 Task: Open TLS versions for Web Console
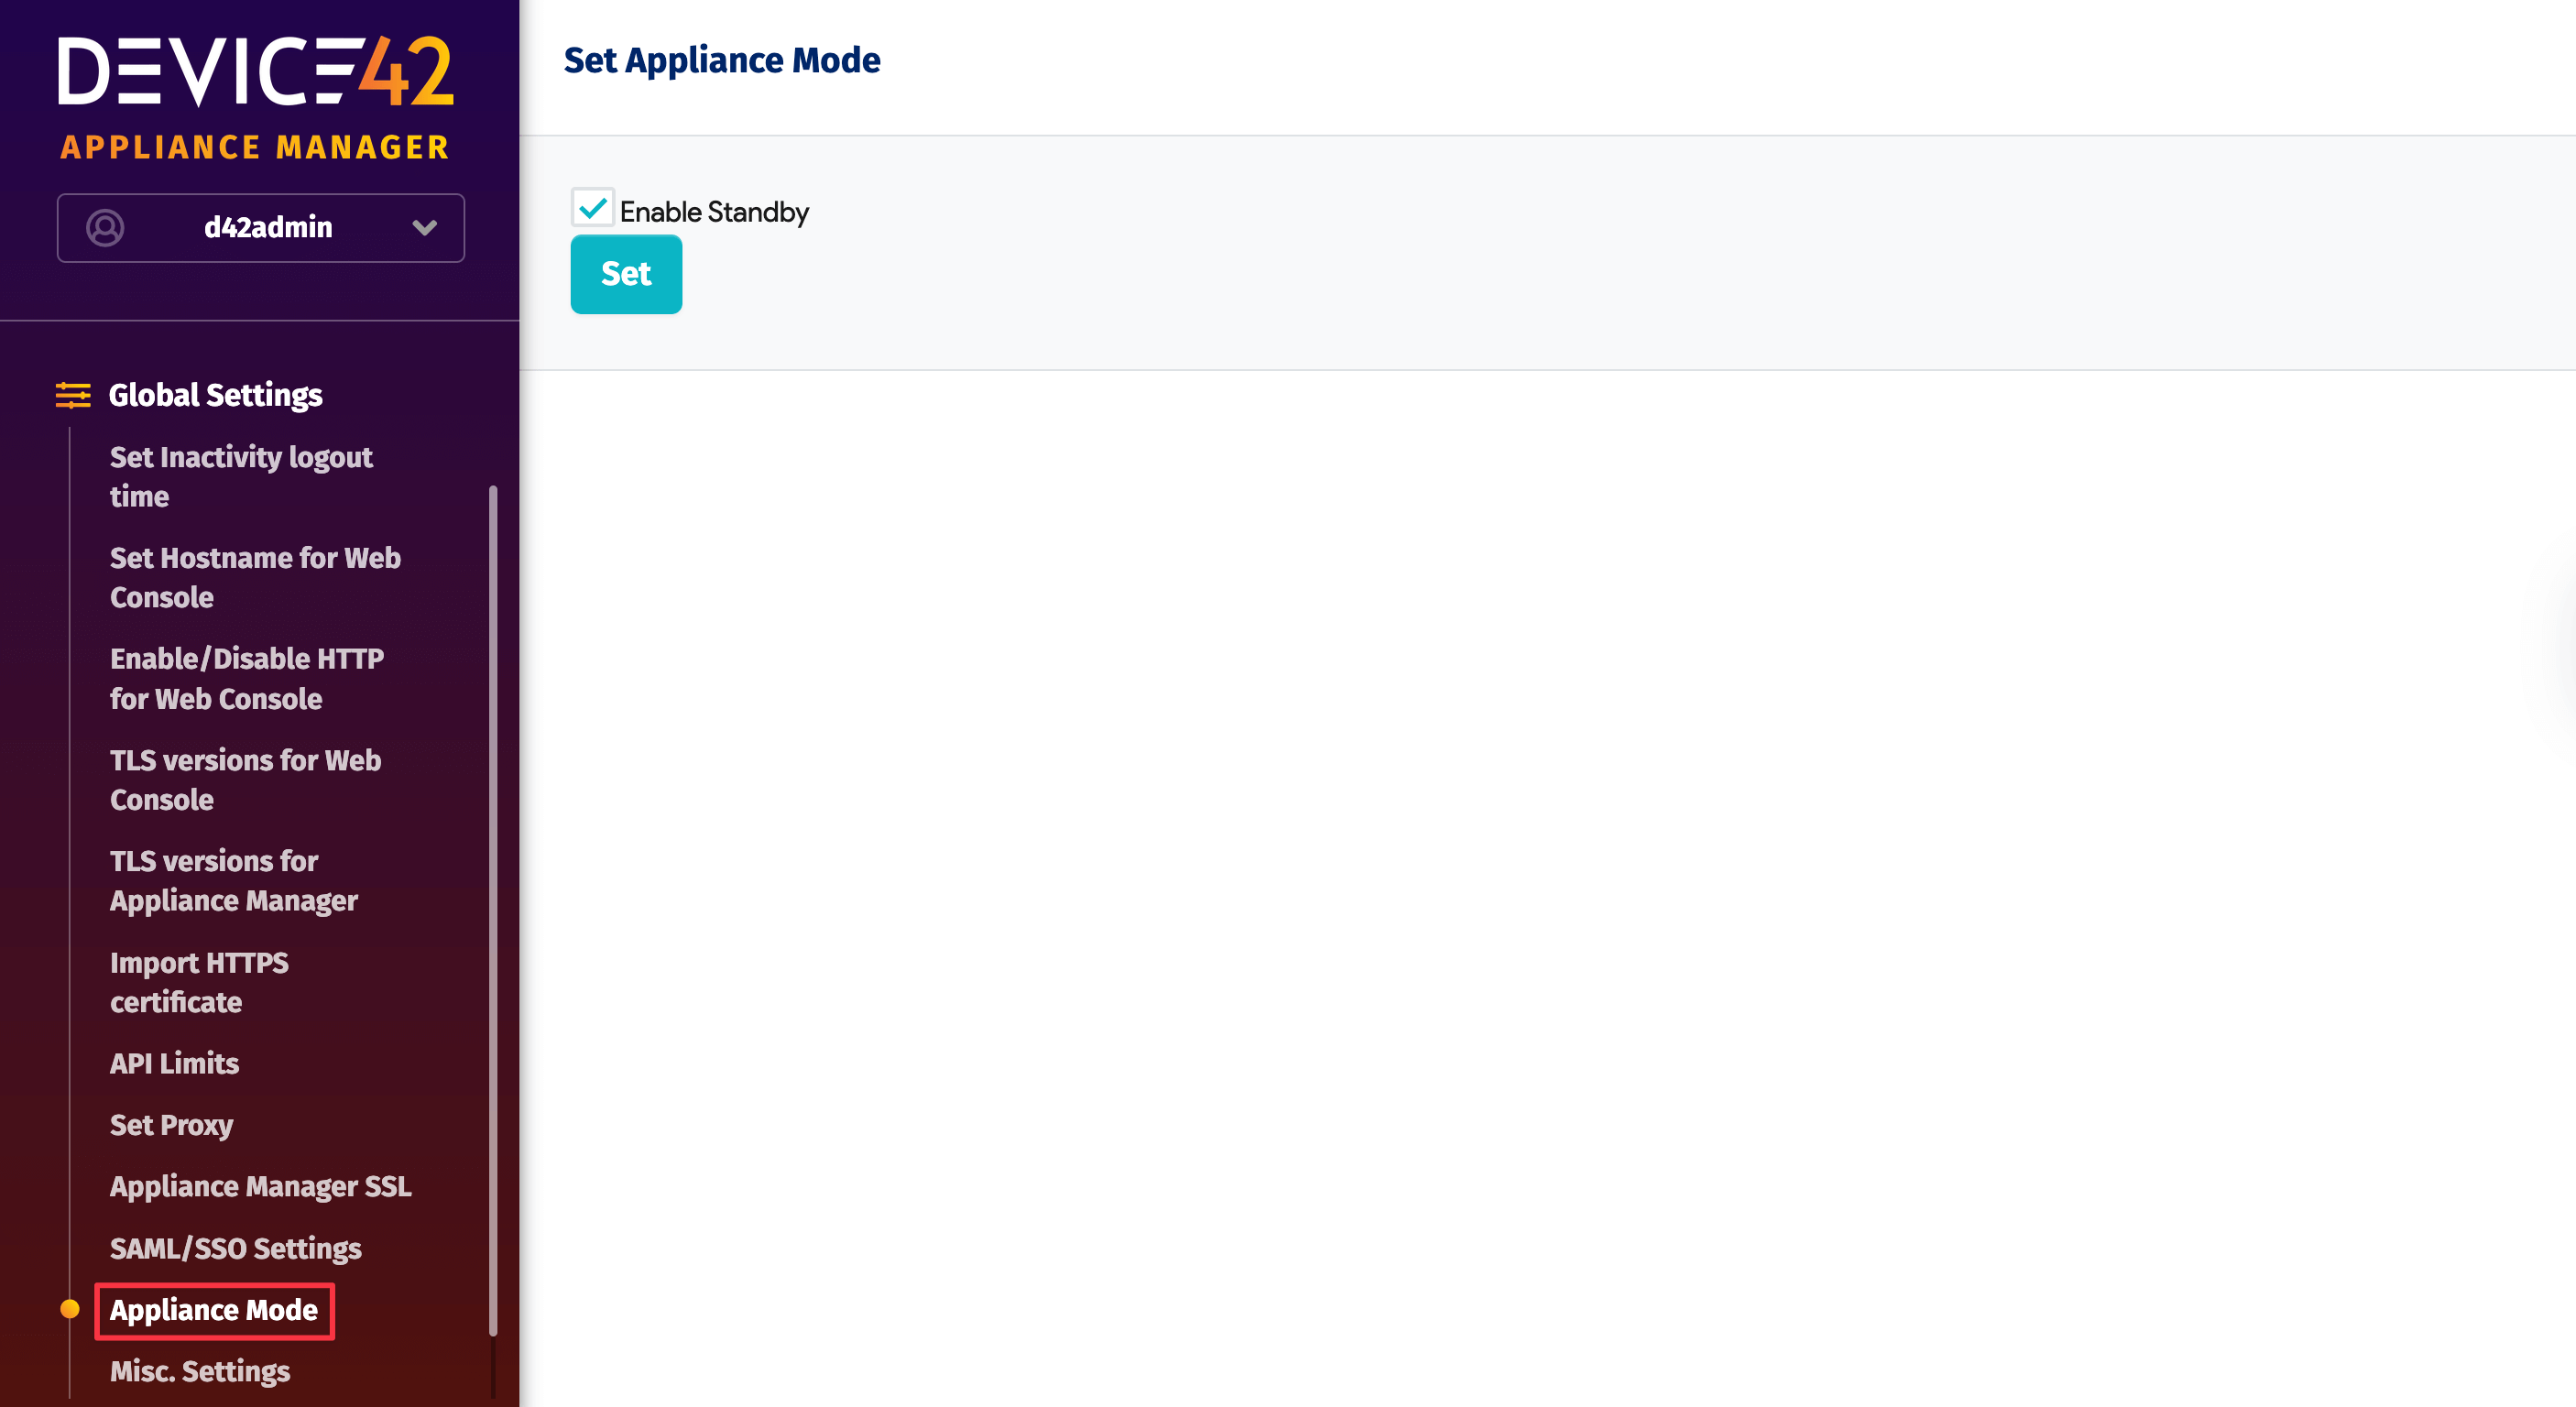tap(245, 779)
